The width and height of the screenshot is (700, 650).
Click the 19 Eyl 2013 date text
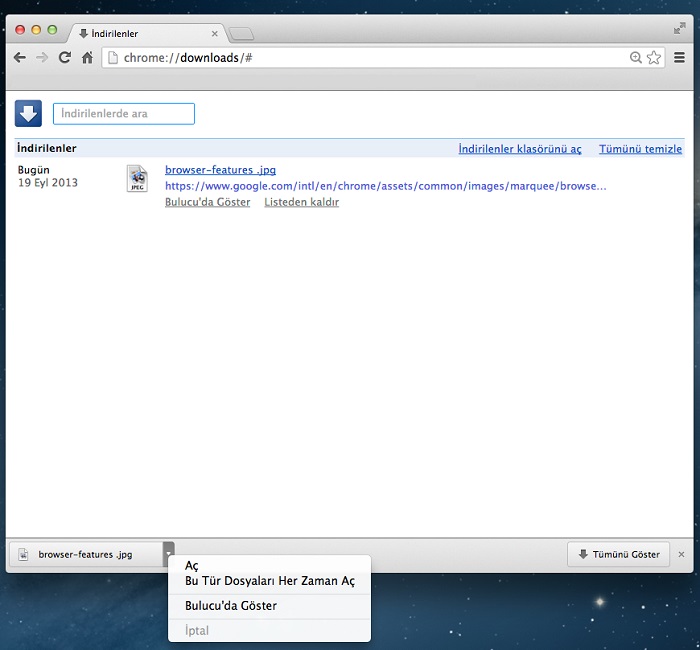pos(48,183)
